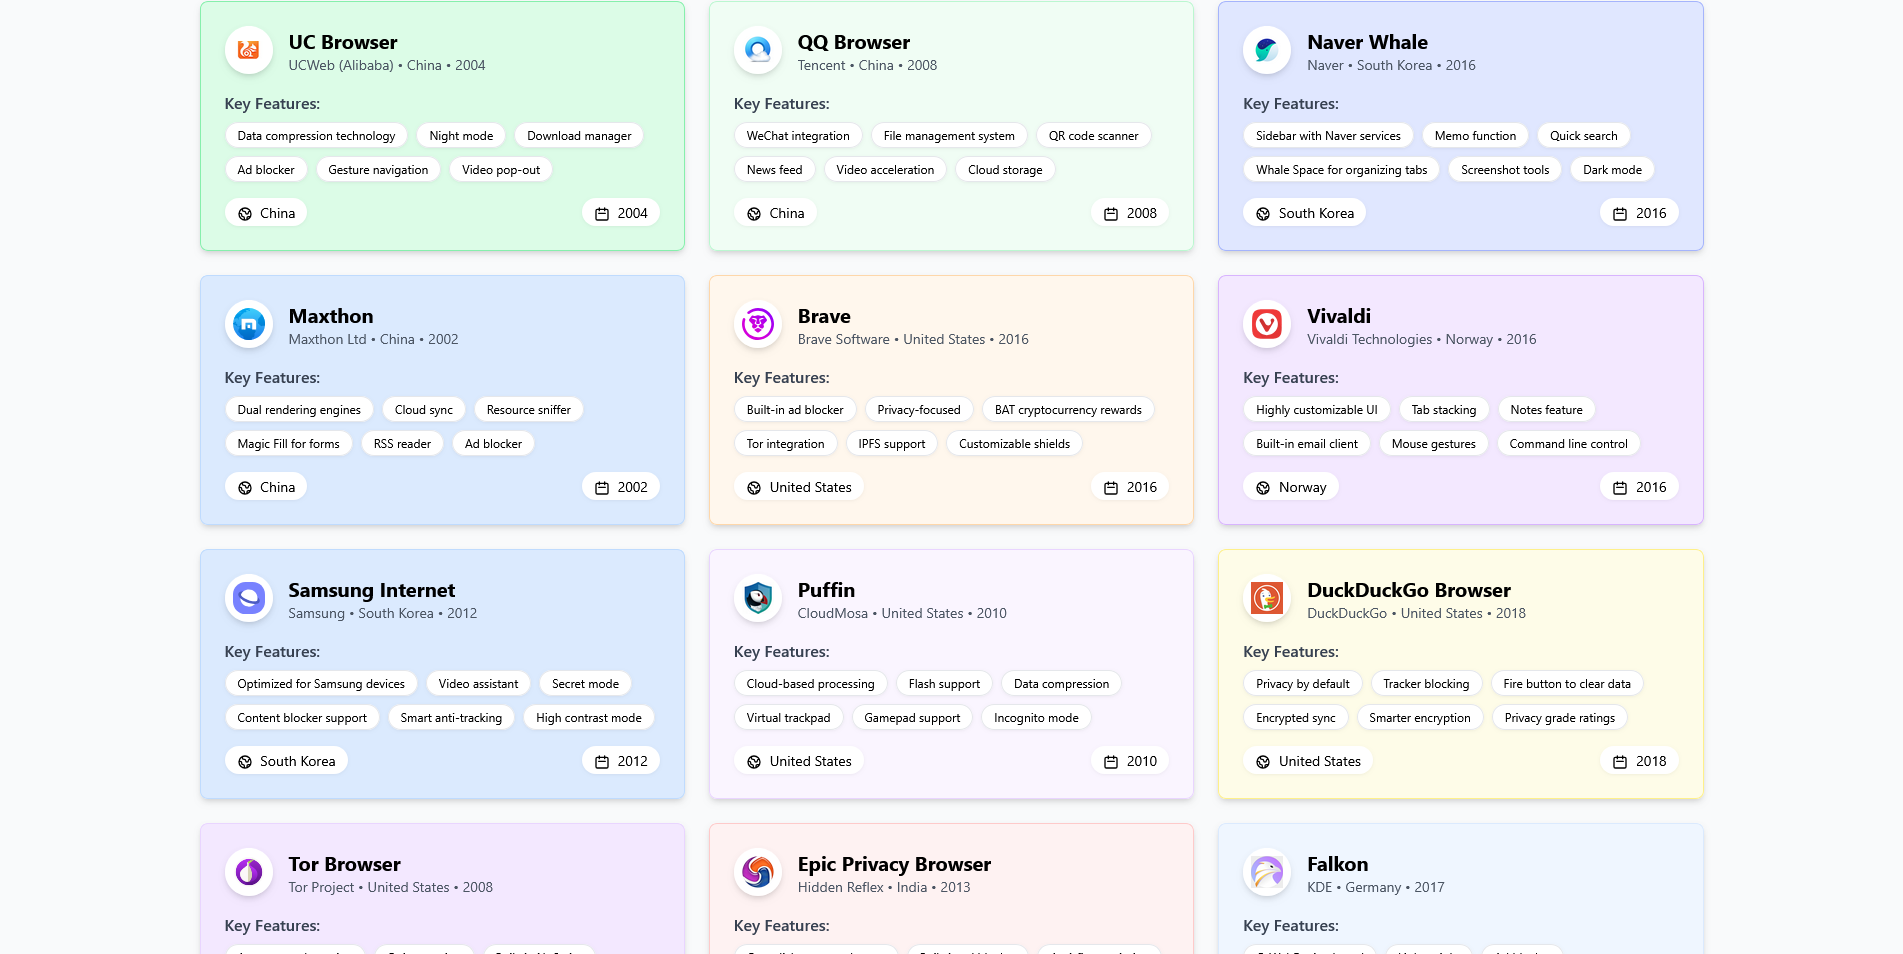
Task: Open the Brave lion logo icon
Action: coord(757,324)
